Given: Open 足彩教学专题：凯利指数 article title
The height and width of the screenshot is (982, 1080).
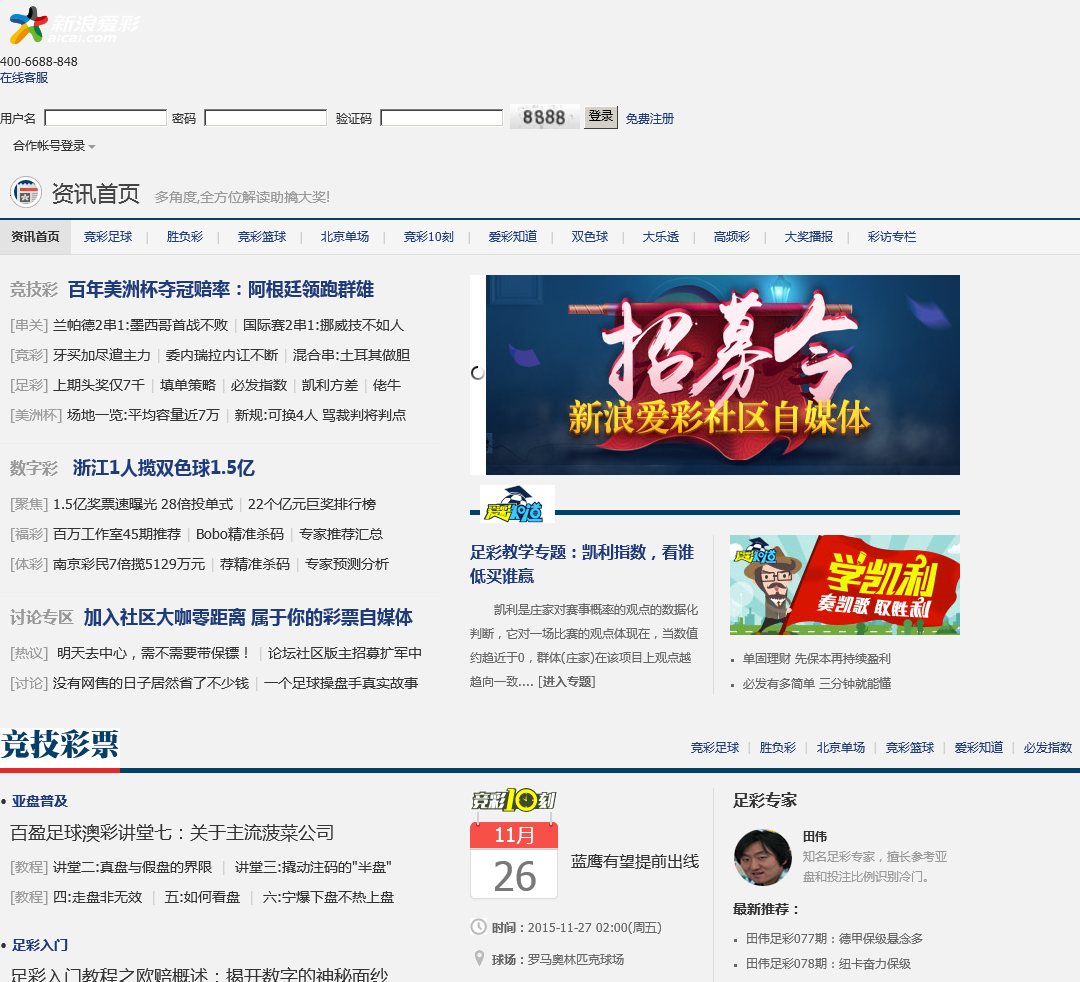Looking at the screenshot, I should (582, 564).
